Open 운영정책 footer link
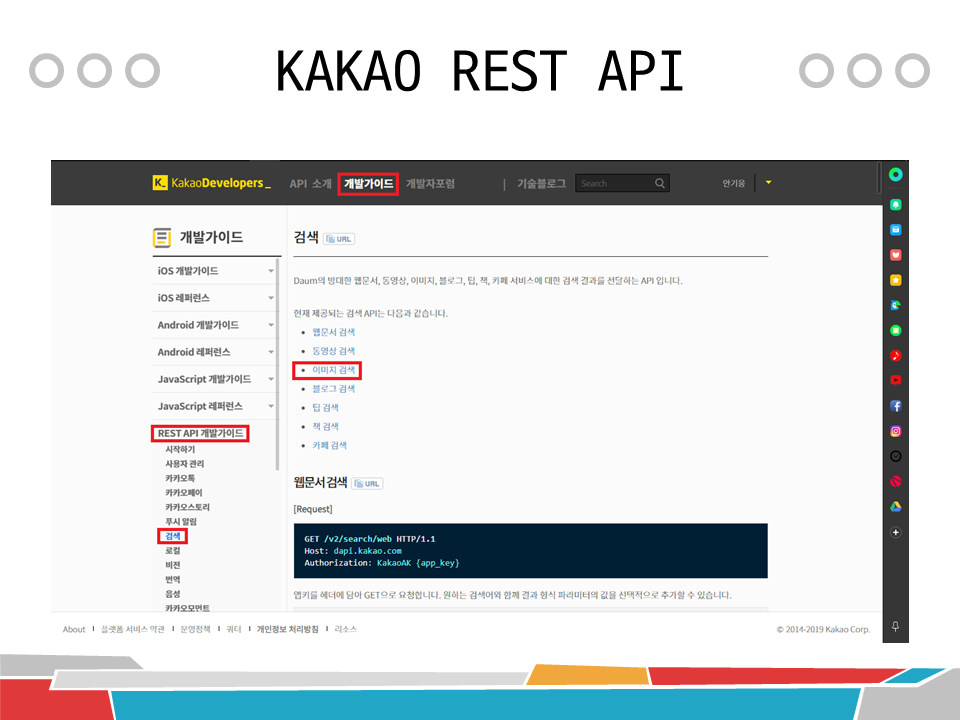 [195, 629]
